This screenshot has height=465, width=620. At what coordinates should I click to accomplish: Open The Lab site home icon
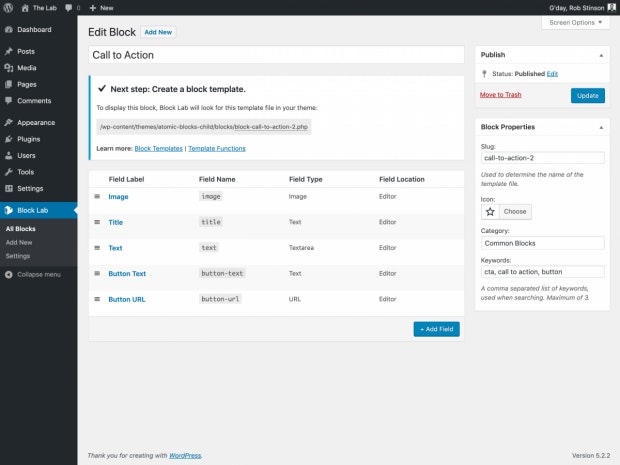point(25,8)
